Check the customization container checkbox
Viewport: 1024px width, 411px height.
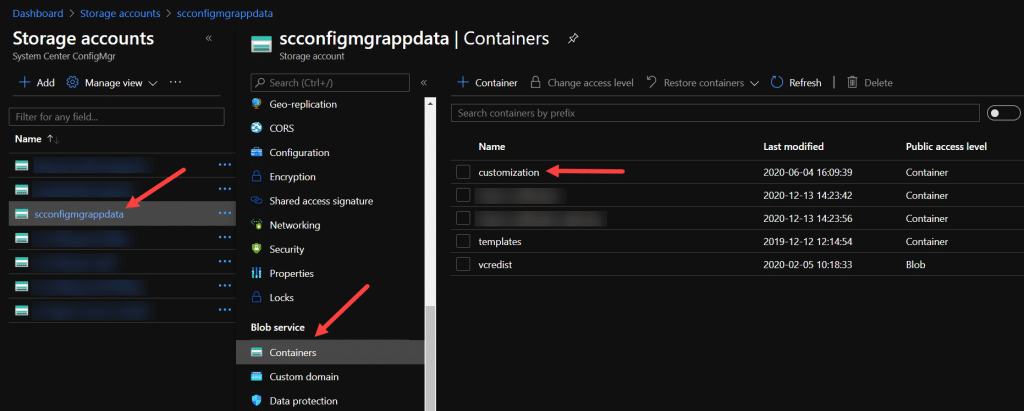click(x=463, y=173)
